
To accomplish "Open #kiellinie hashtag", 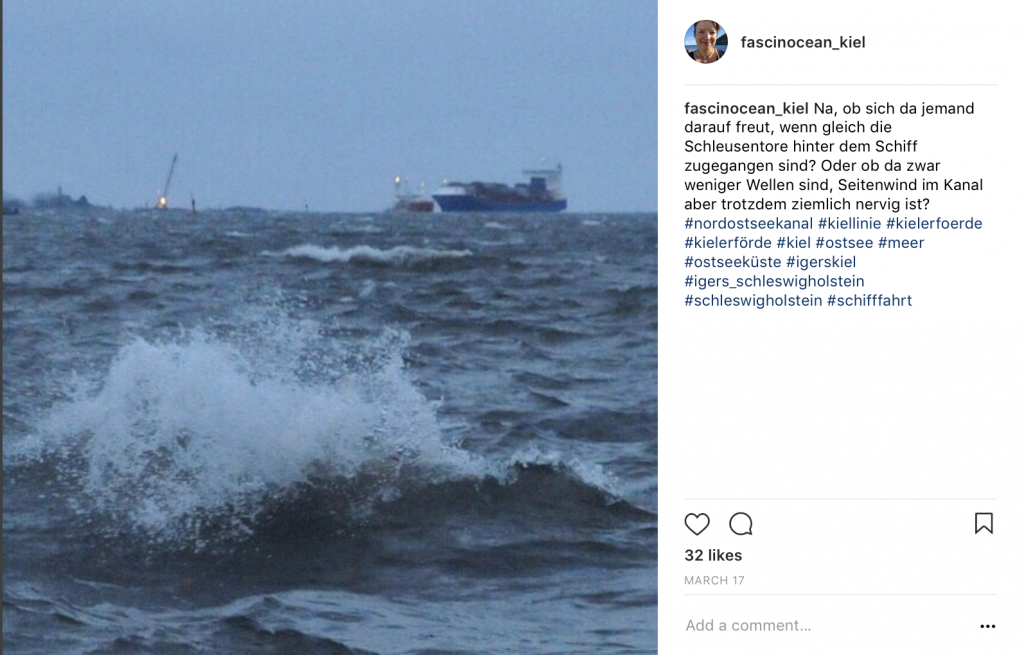I will [x=849, y=223].
